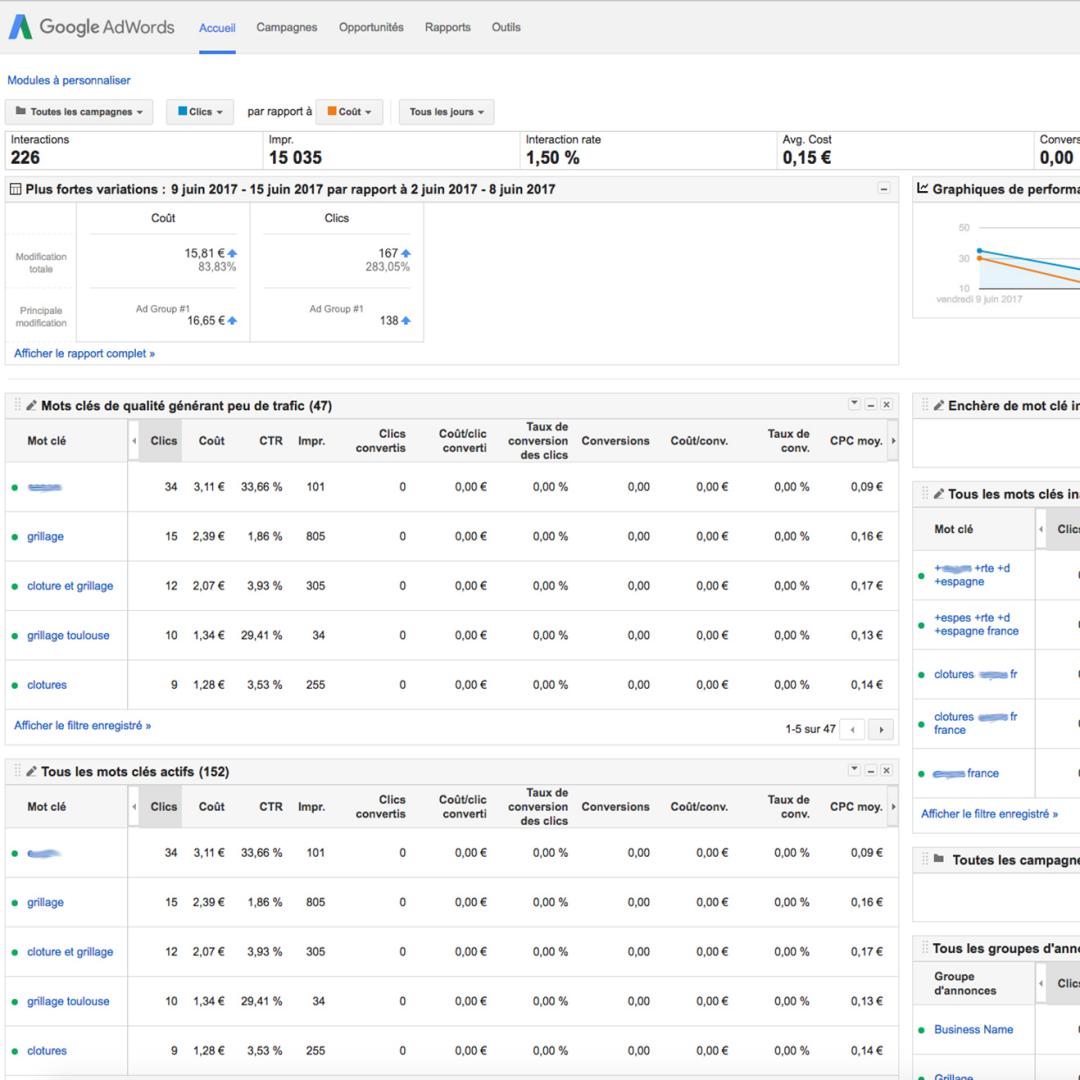Viewport: 1080px width, 1080px height.
Task: Click the pencil icon beside Mots clés de qualité
Action: (x=31, y=406)
